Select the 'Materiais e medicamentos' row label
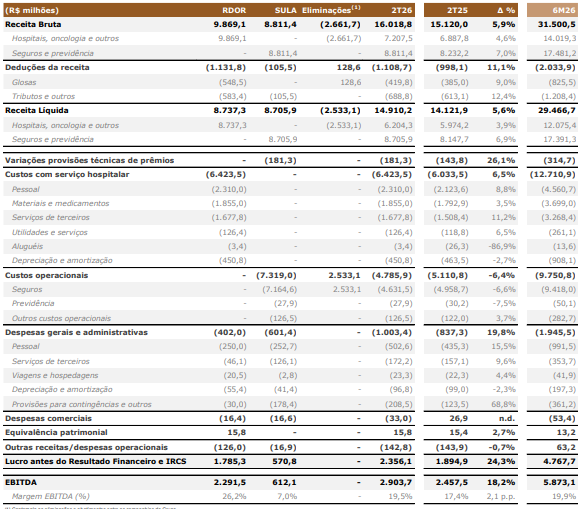This screenshot has height=509, width=585. point(60,203)
